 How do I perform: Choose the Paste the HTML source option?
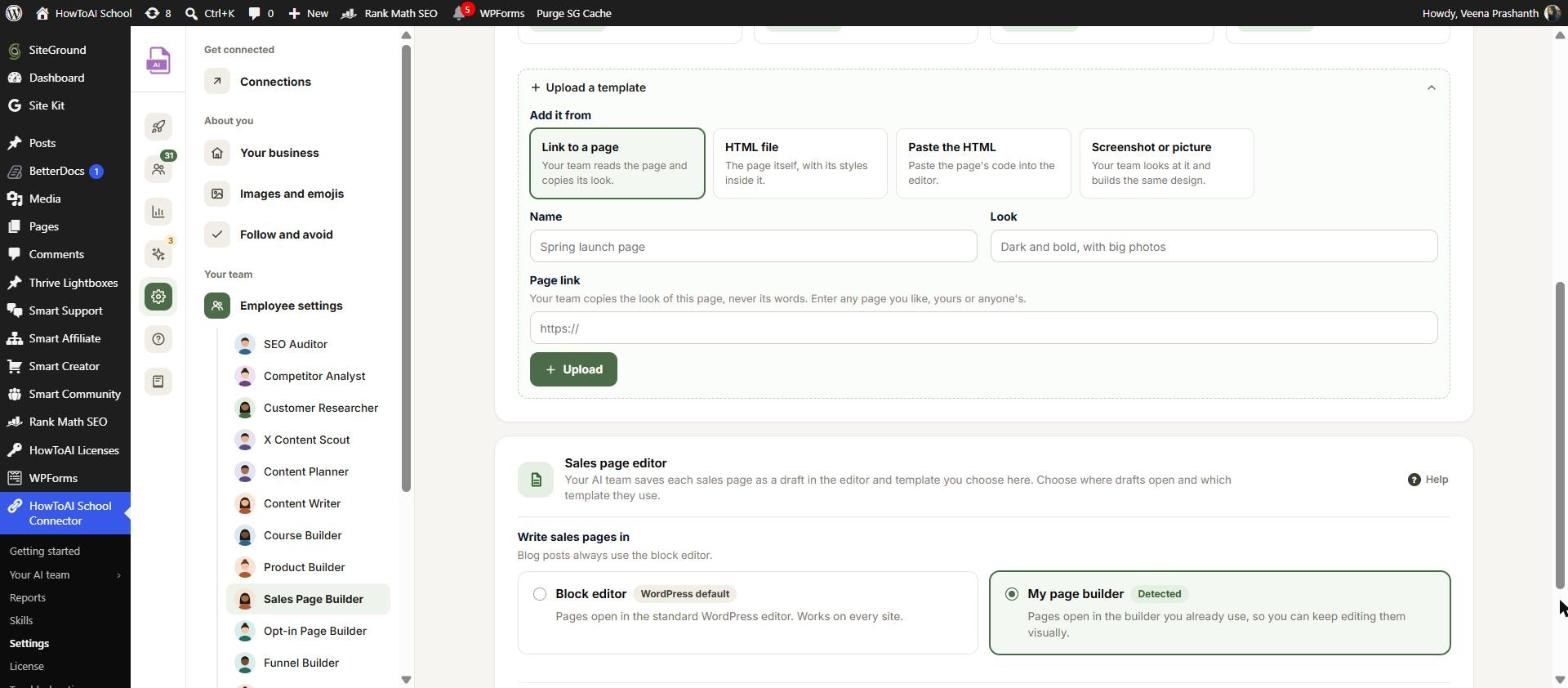[x=983, y=163]
